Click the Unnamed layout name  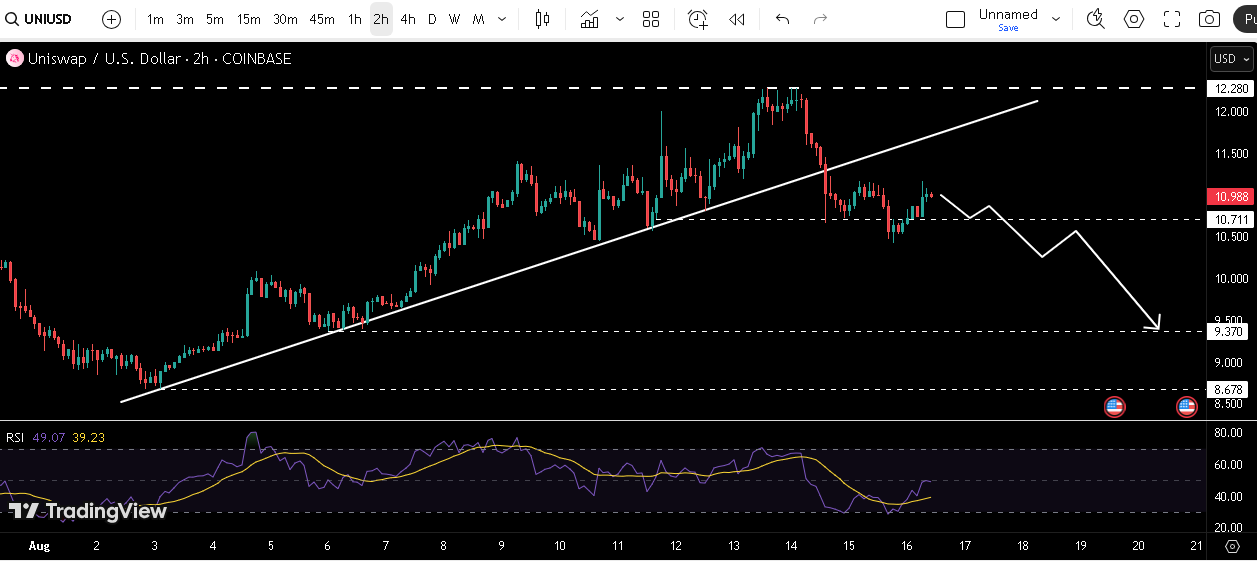[1008, 14]
